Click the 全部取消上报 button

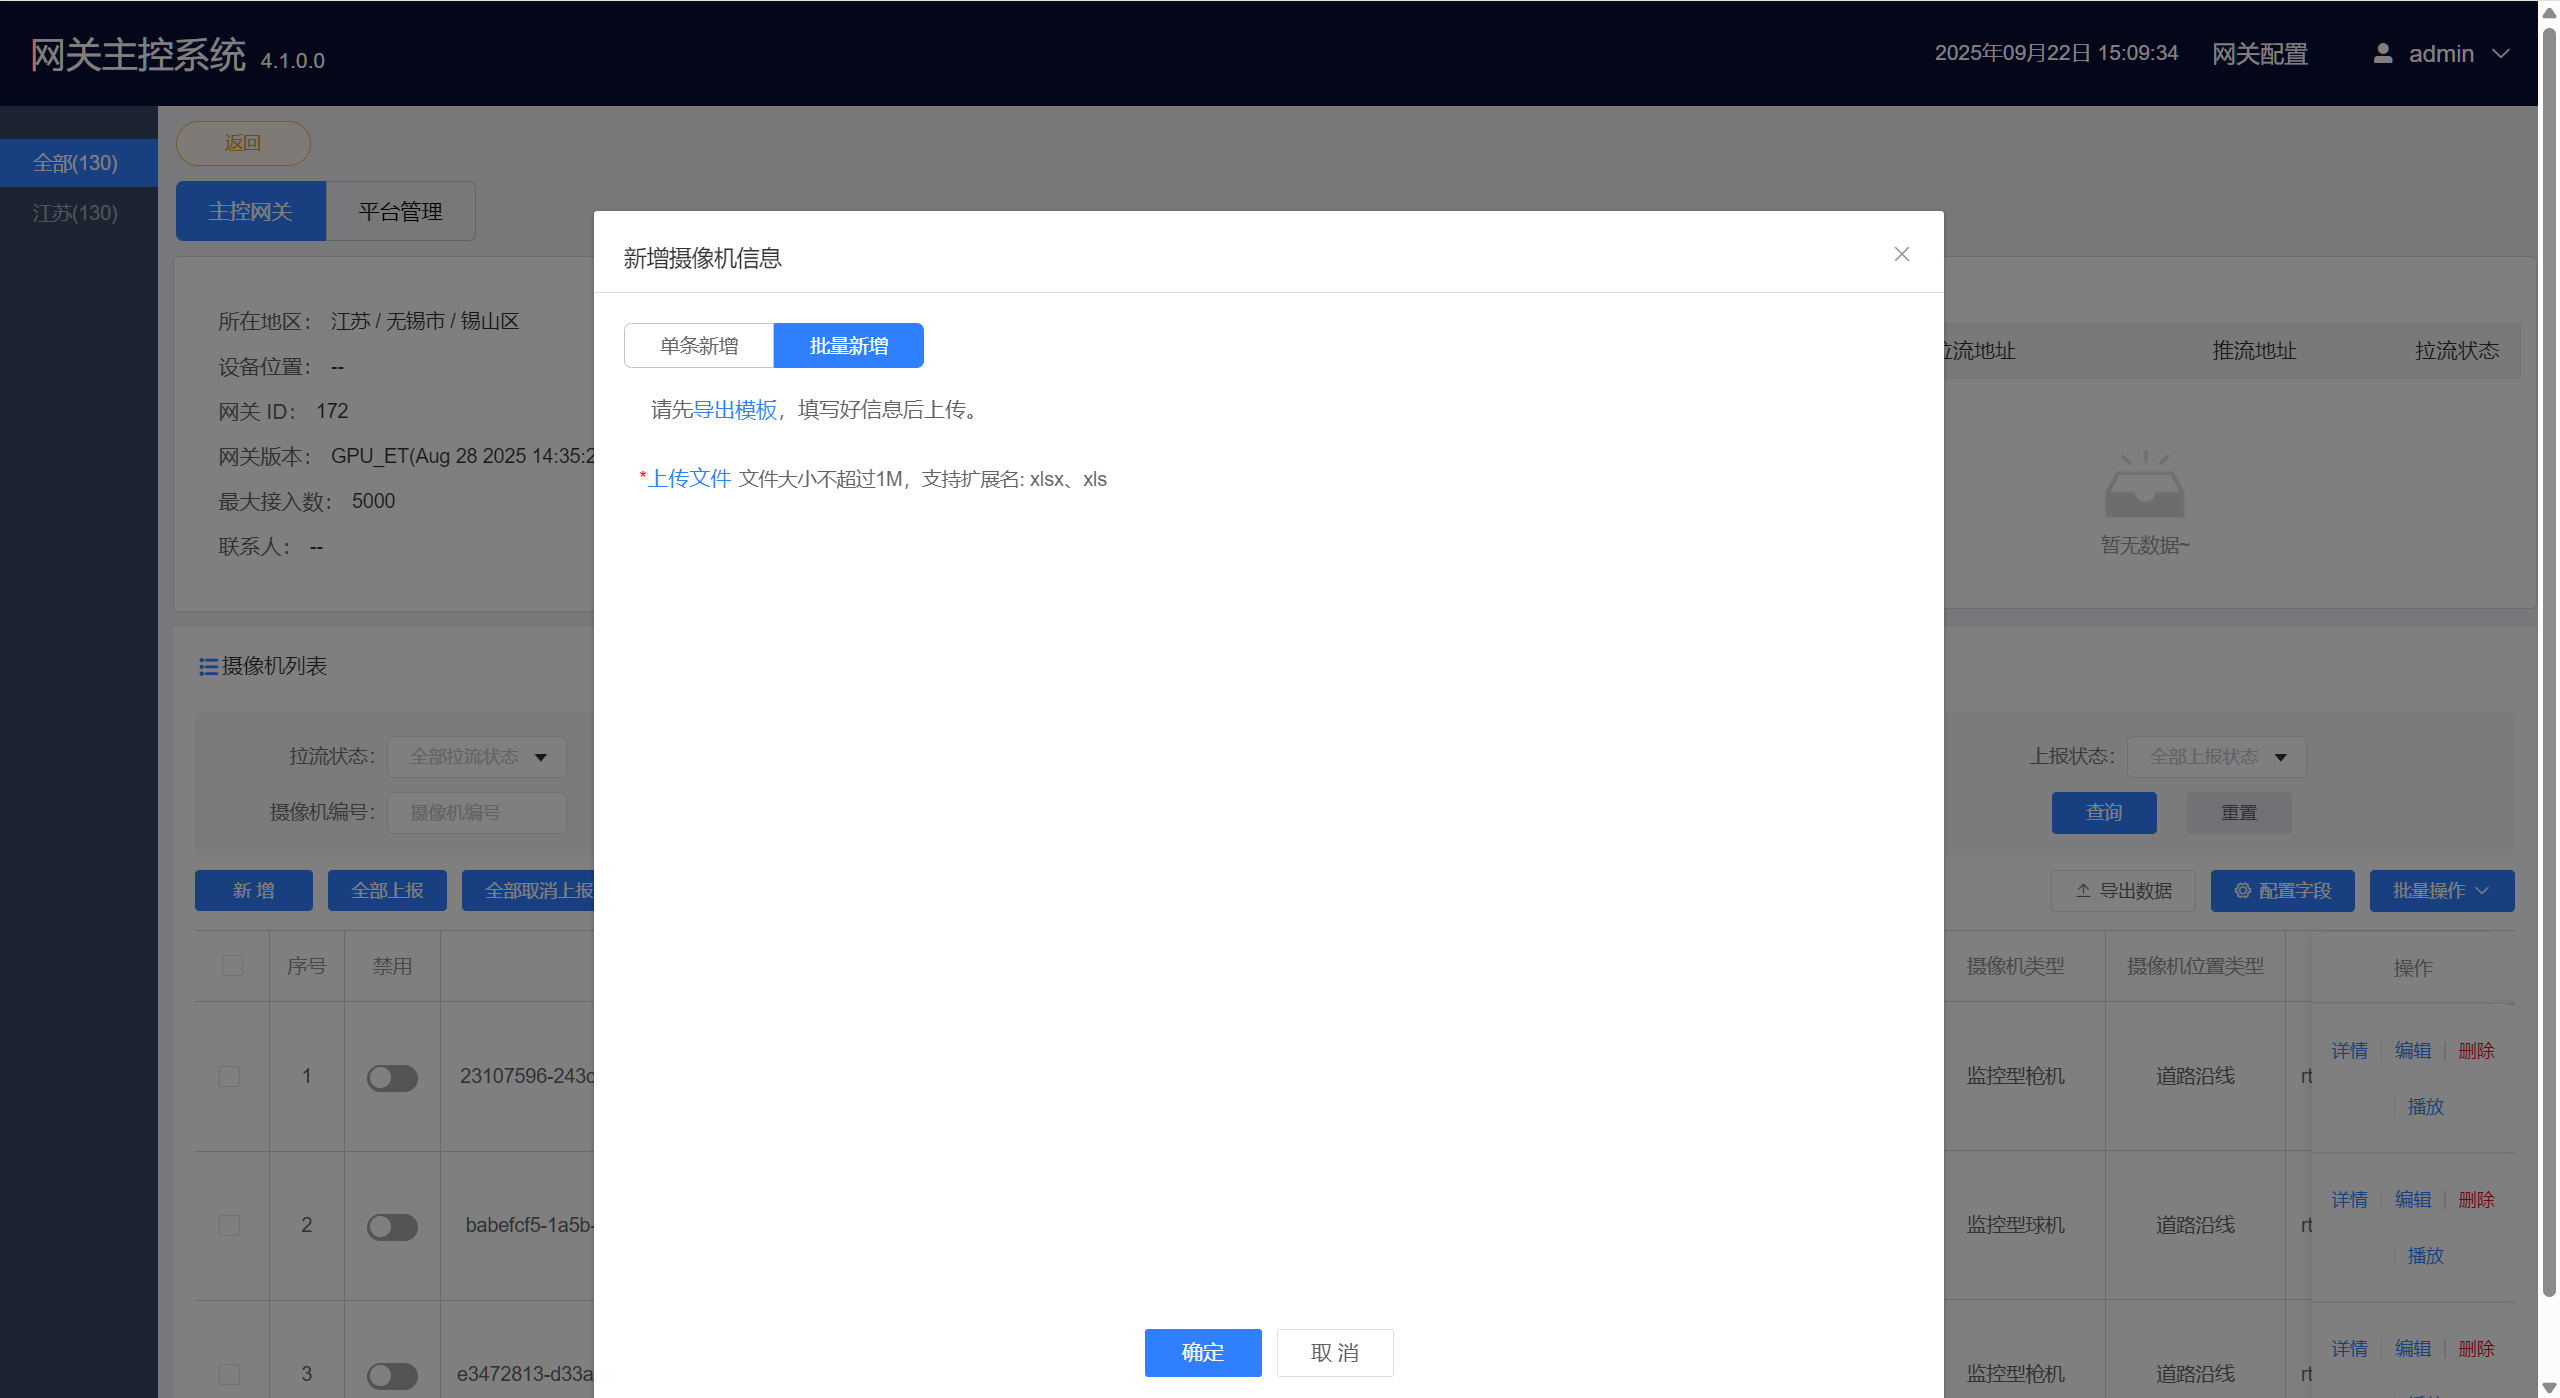pos(528,890)
